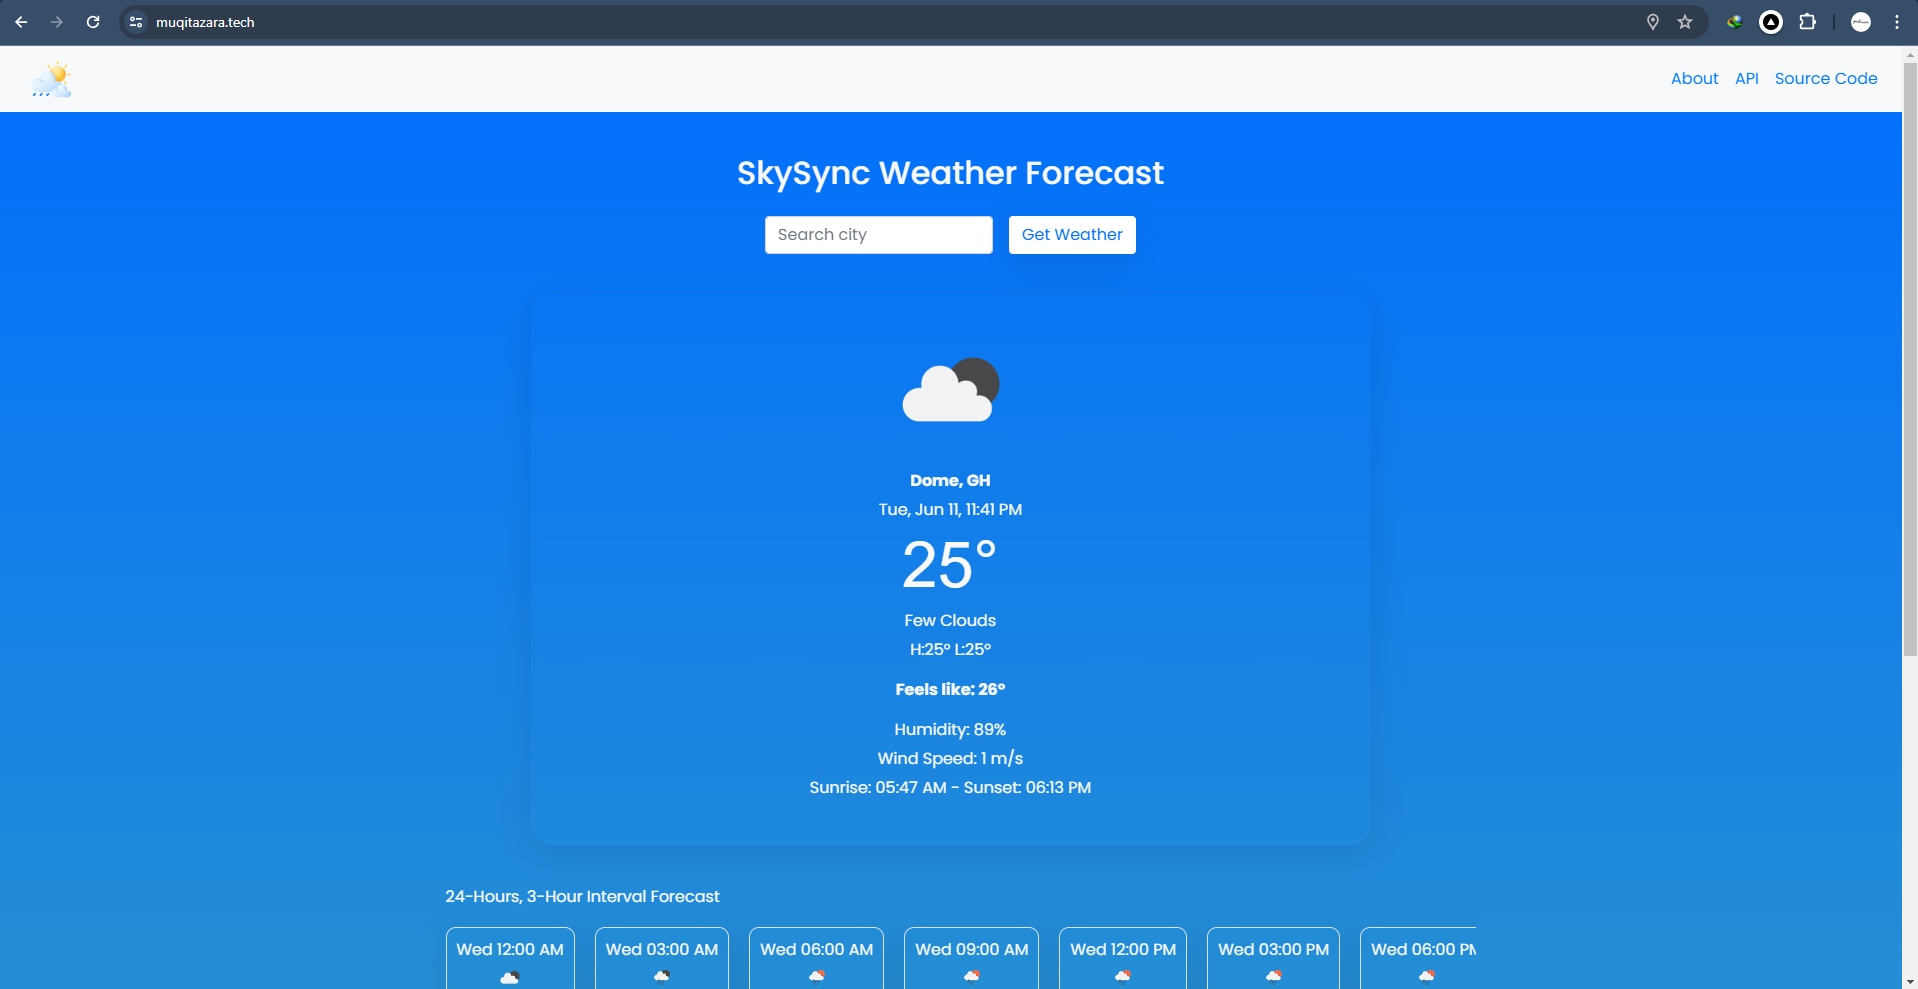
Task: Click the Wed 12:00 AM forecast cloud icon
Action: click(509, 977)
